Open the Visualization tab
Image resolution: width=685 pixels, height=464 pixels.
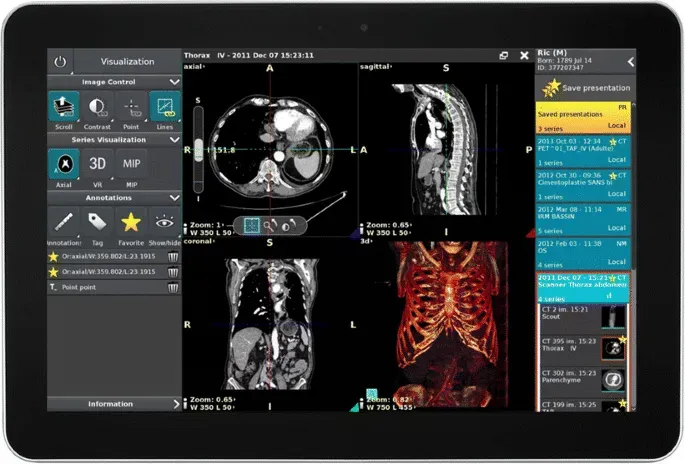[x=127, y=62]
